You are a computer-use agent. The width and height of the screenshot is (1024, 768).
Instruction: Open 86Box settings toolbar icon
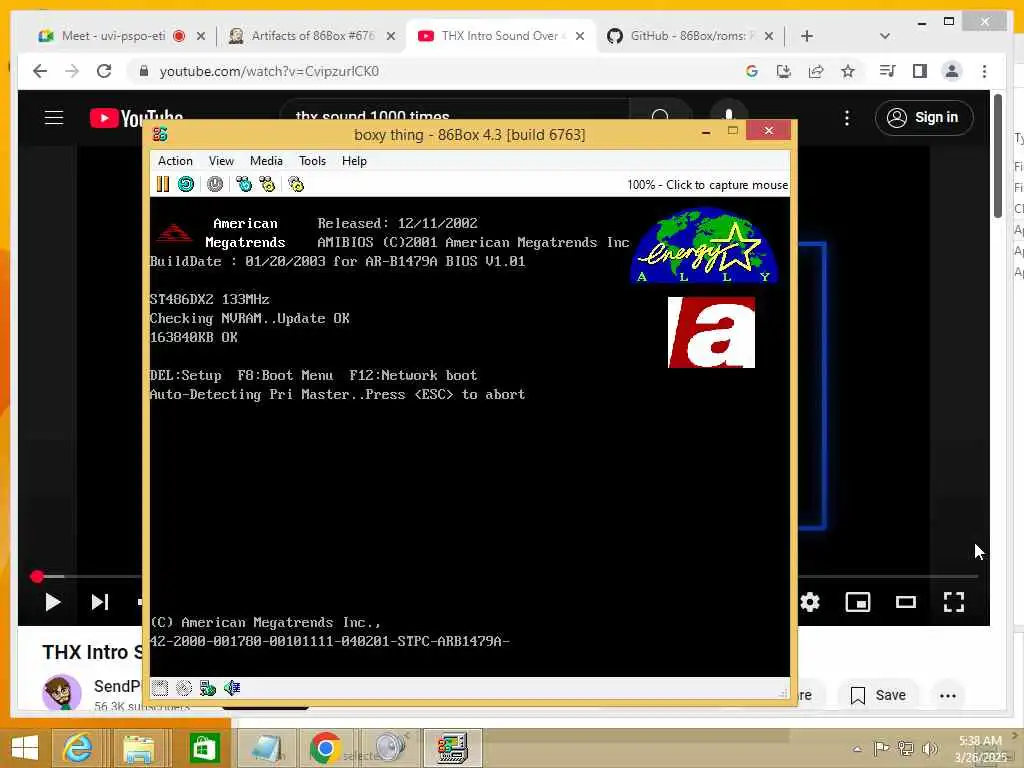tap(296, 184)
